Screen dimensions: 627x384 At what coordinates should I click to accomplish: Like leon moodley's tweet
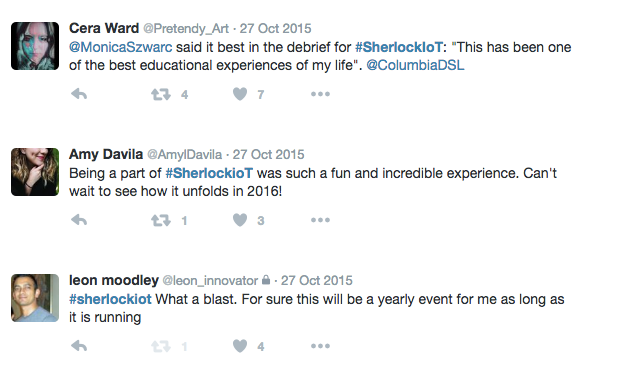pyautogui.click(x=240, y=346)
